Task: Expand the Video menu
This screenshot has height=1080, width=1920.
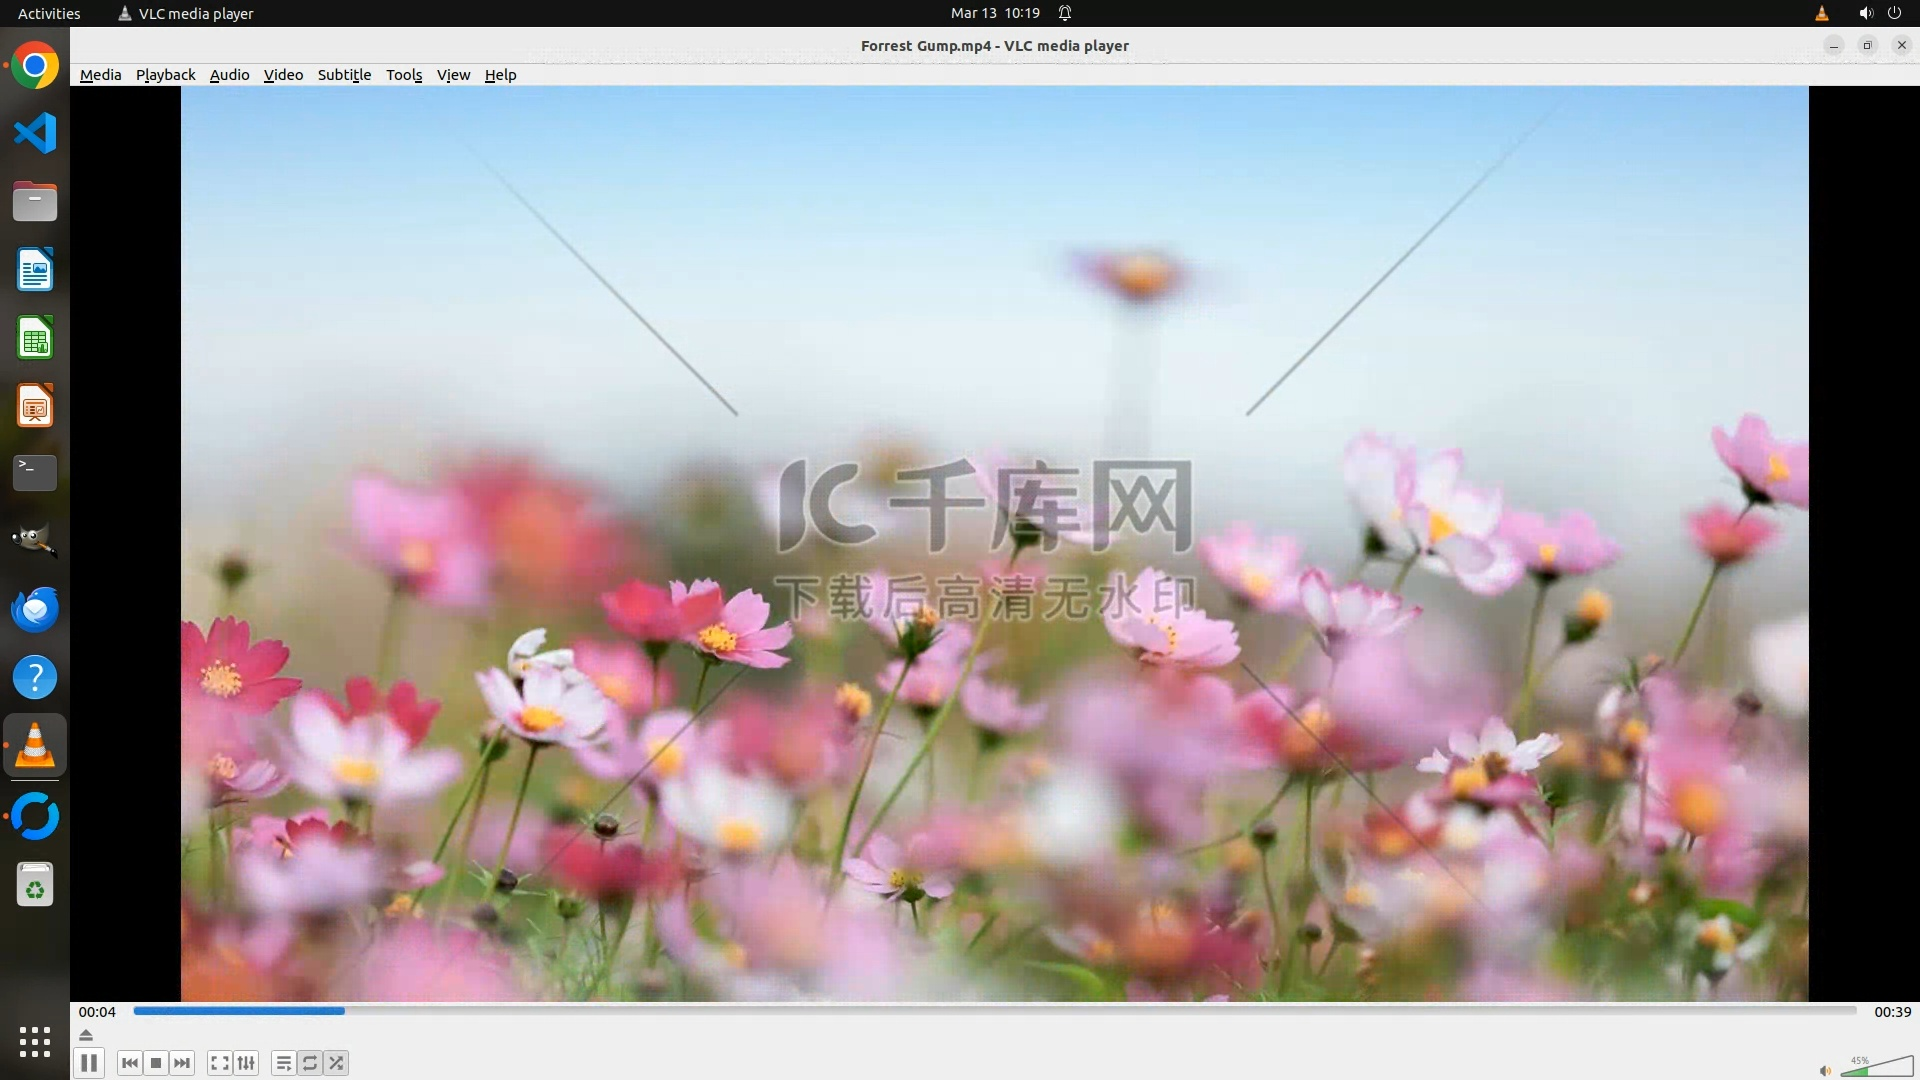Action: 283,75
